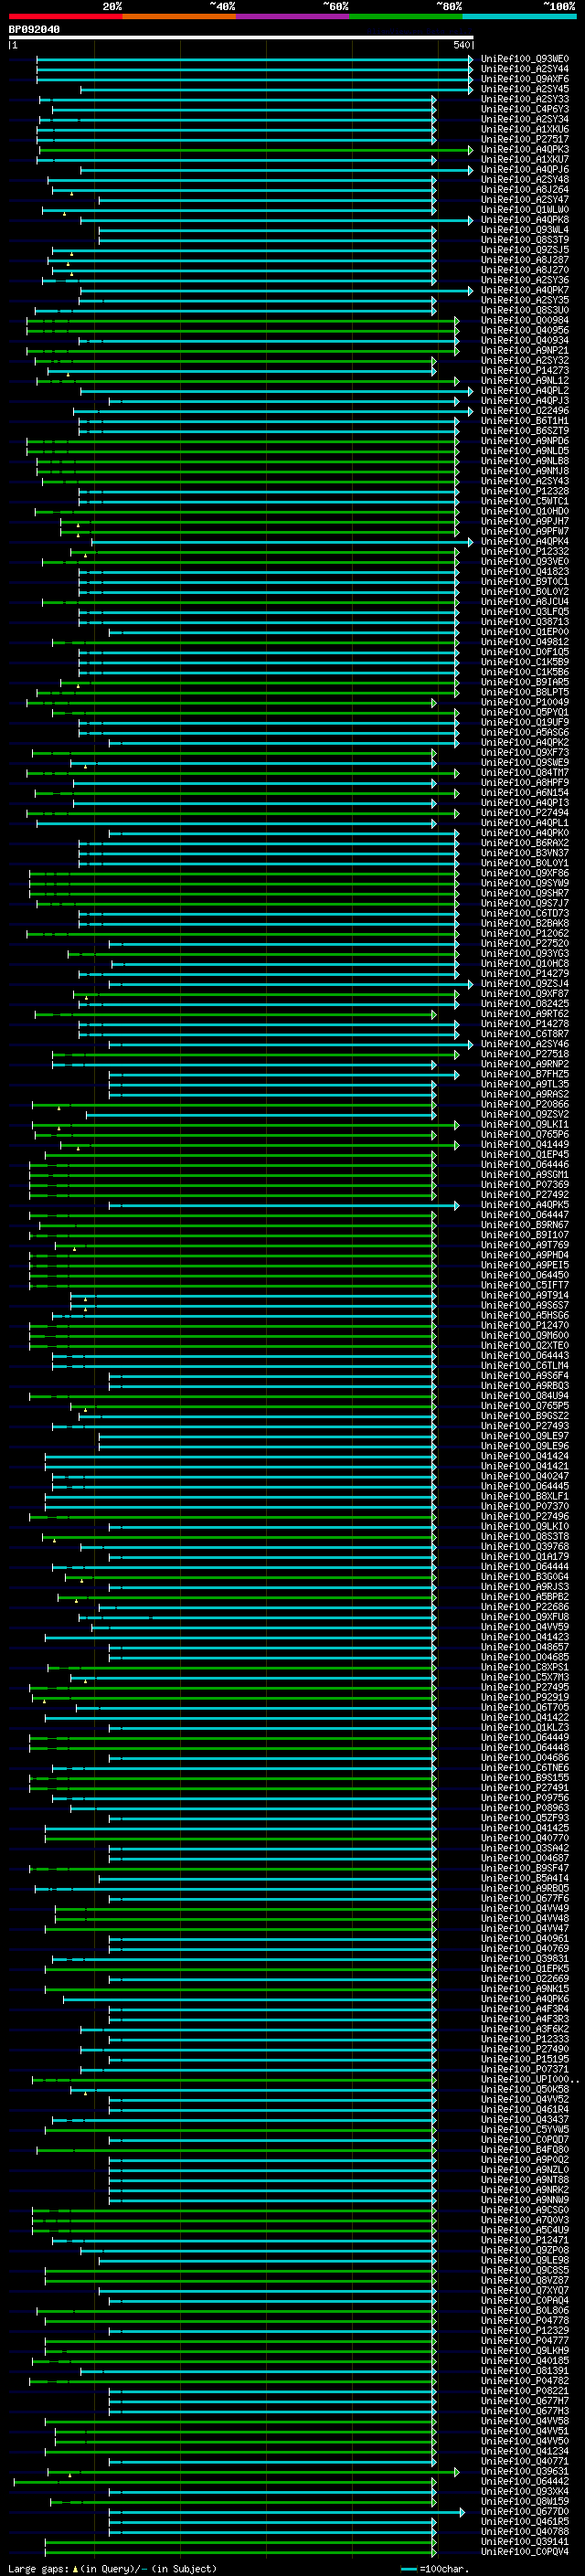
Task: Open hit UniRef100_A2SY44
Action: pyautogui.click(x=525, y=69)
